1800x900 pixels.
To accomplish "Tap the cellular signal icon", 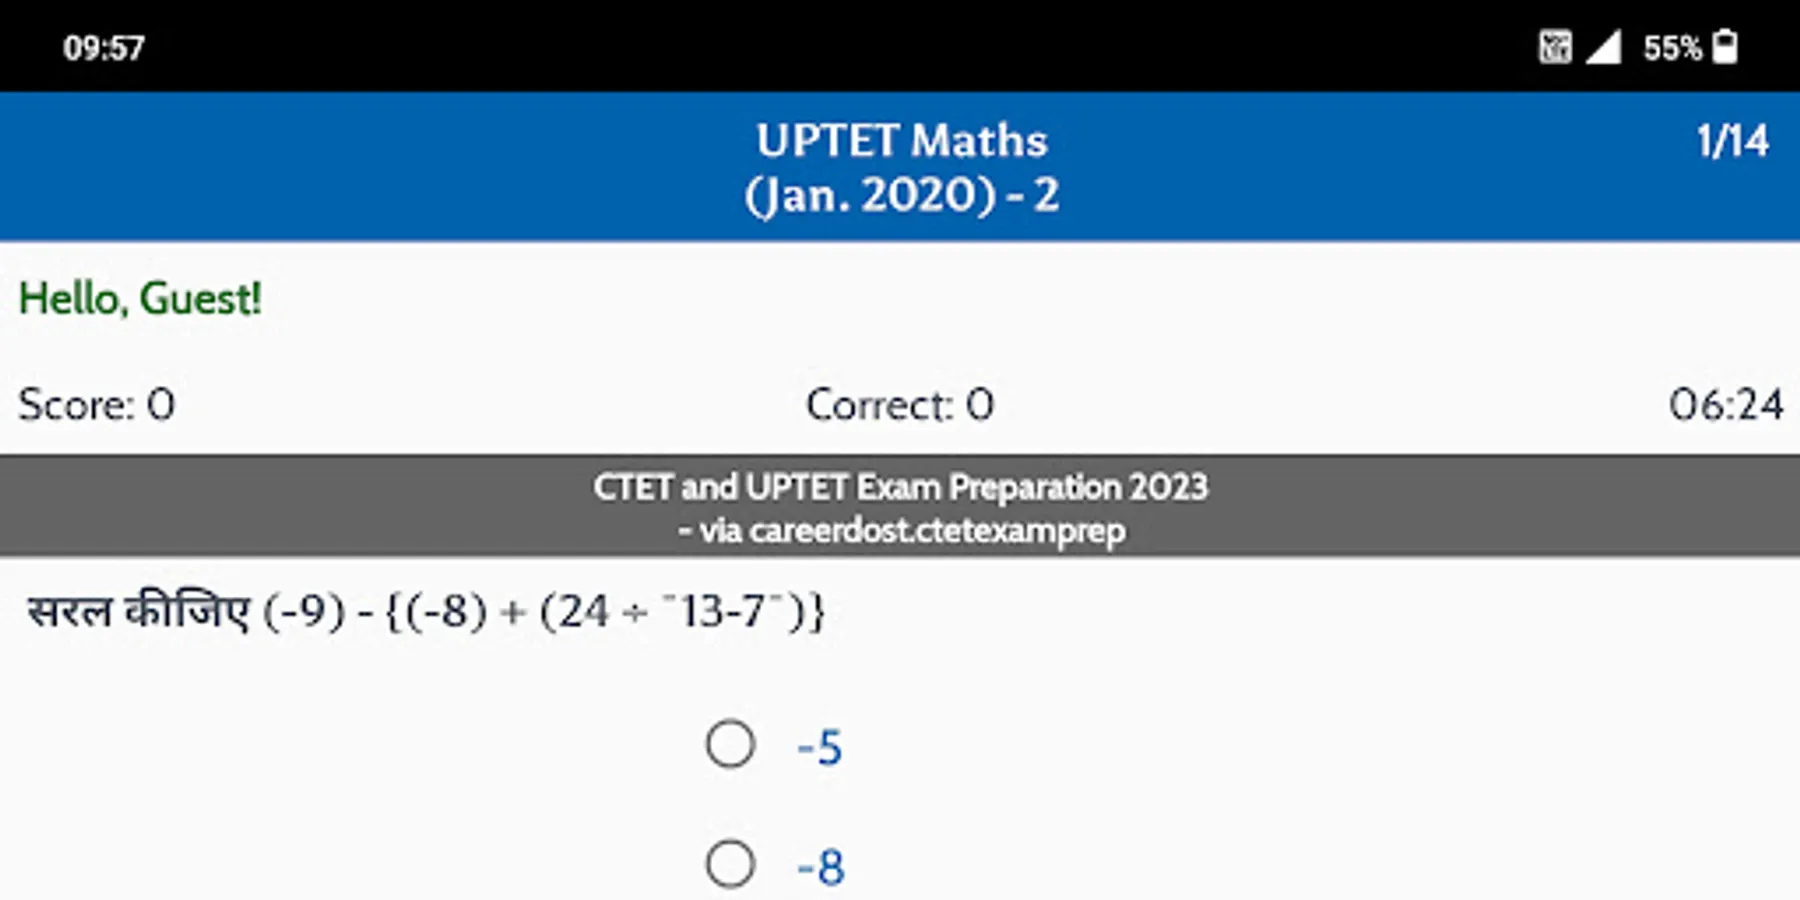I will click(1604, 47).
